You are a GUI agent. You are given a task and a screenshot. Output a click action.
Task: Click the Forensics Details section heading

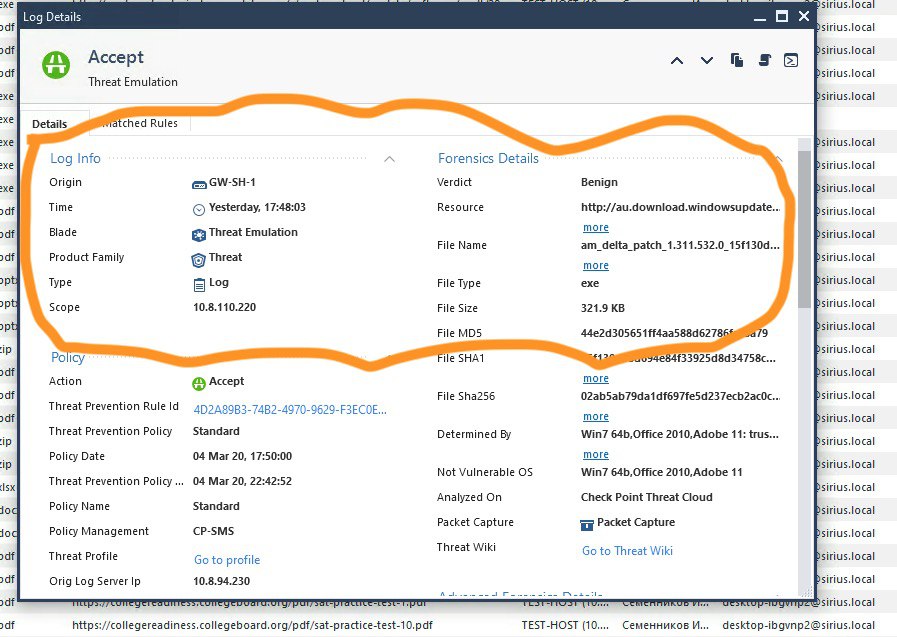488,158
